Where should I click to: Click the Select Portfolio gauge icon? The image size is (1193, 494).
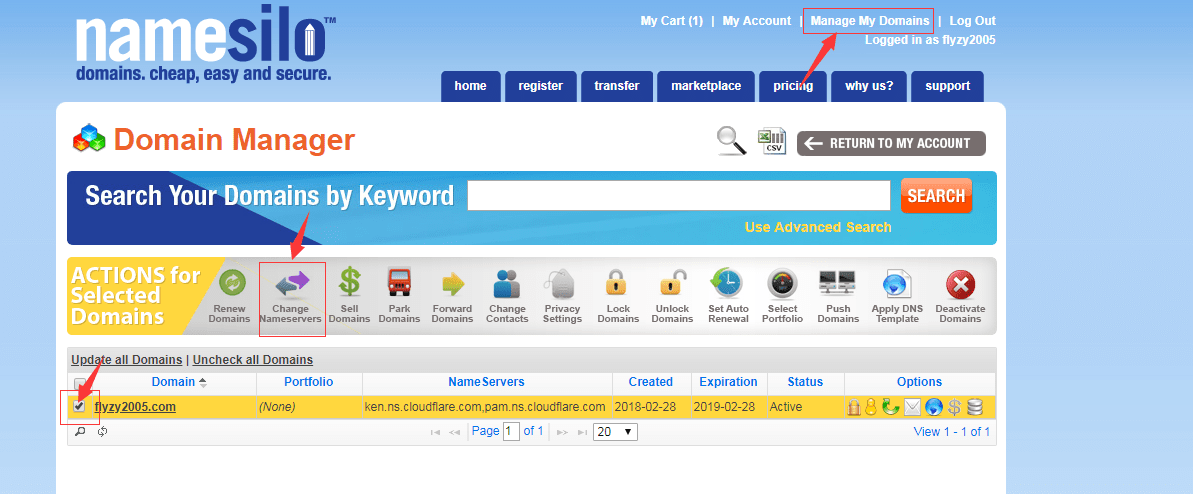781,283
